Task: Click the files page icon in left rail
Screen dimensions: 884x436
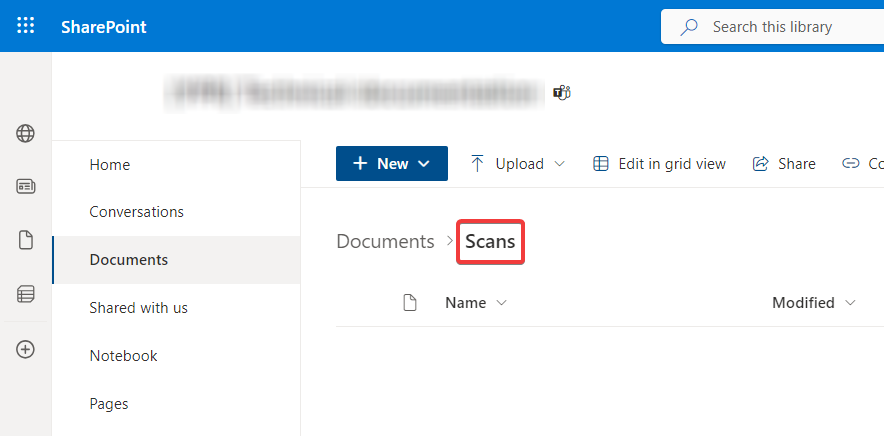Action: click(26, 240)
